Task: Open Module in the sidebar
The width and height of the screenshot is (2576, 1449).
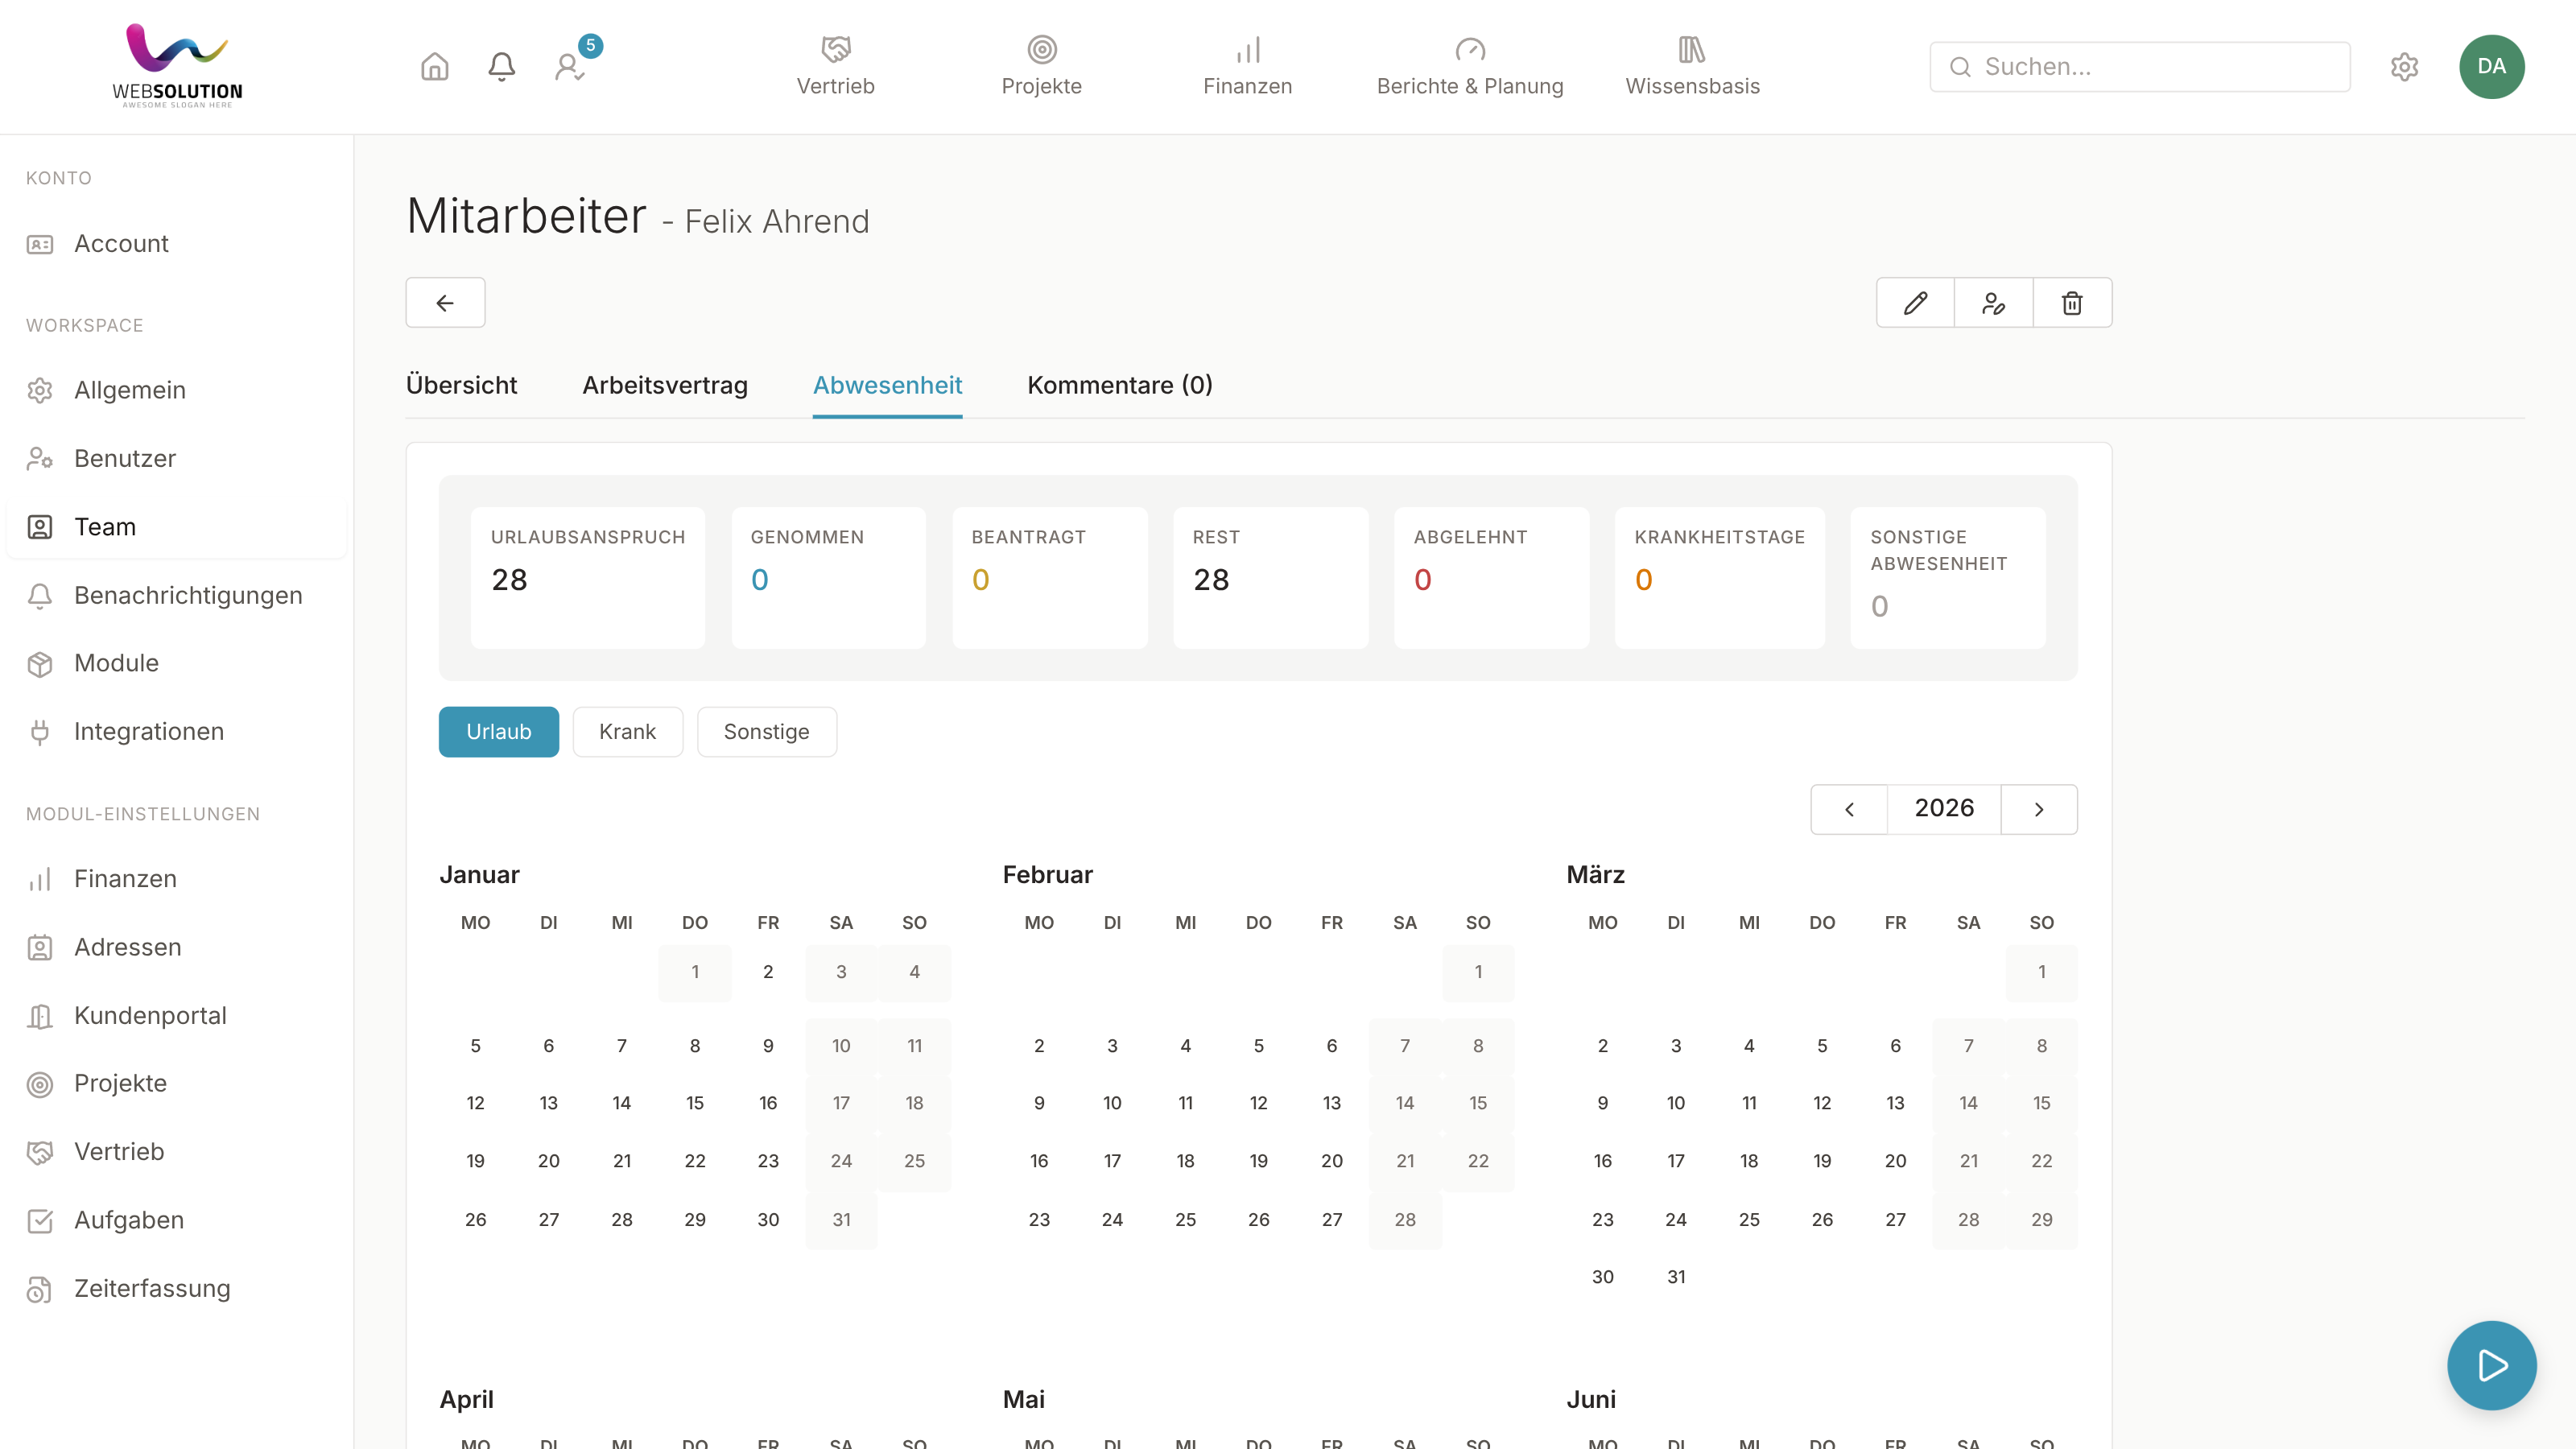Action: click(x=176, y=663)
